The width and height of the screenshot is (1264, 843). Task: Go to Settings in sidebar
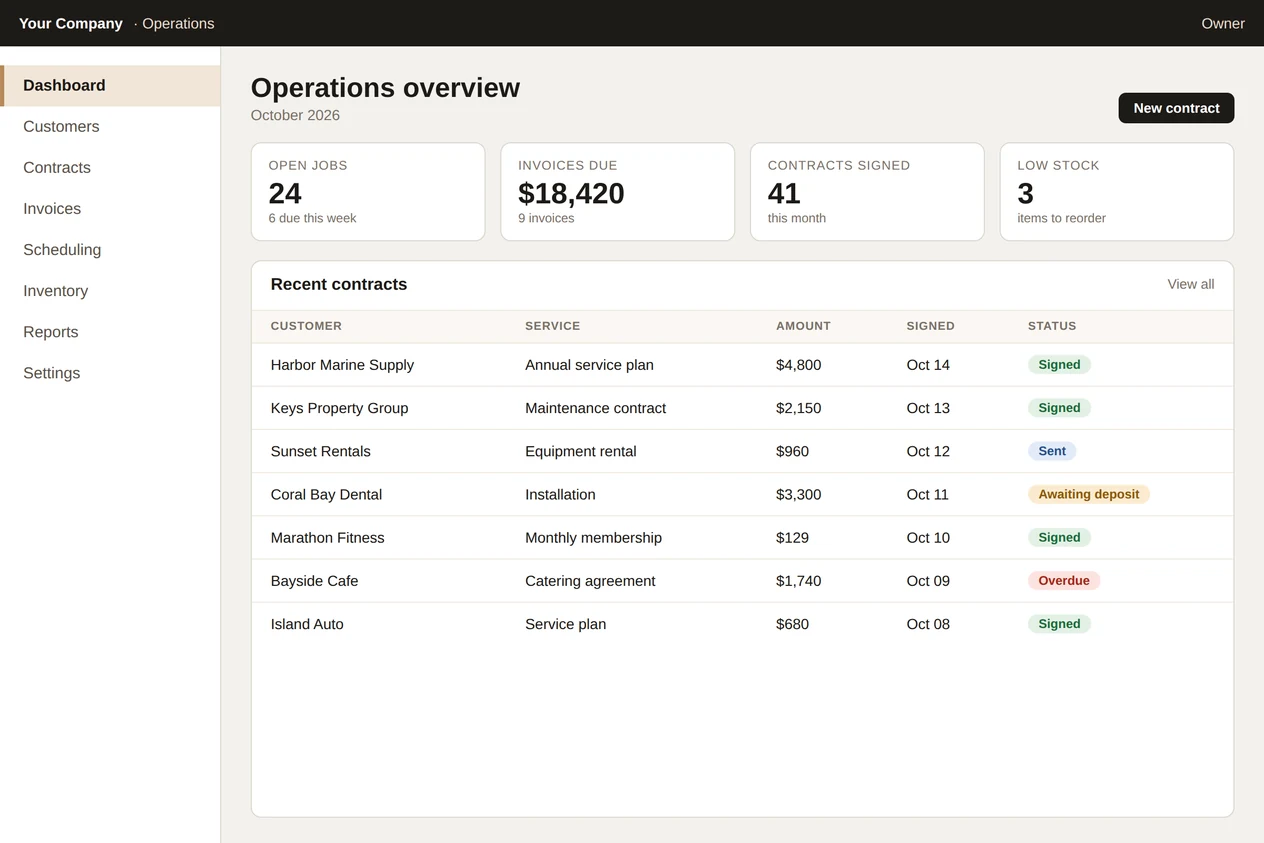110,373
